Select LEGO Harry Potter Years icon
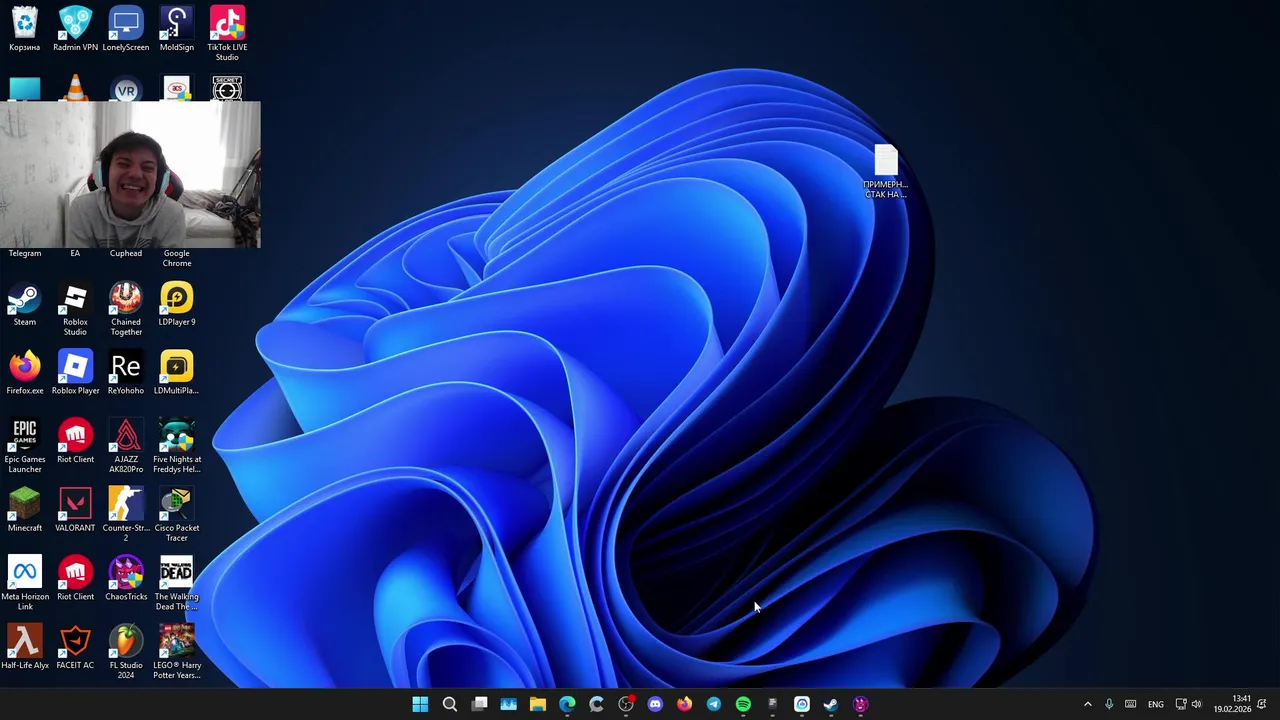 (177, 652)
